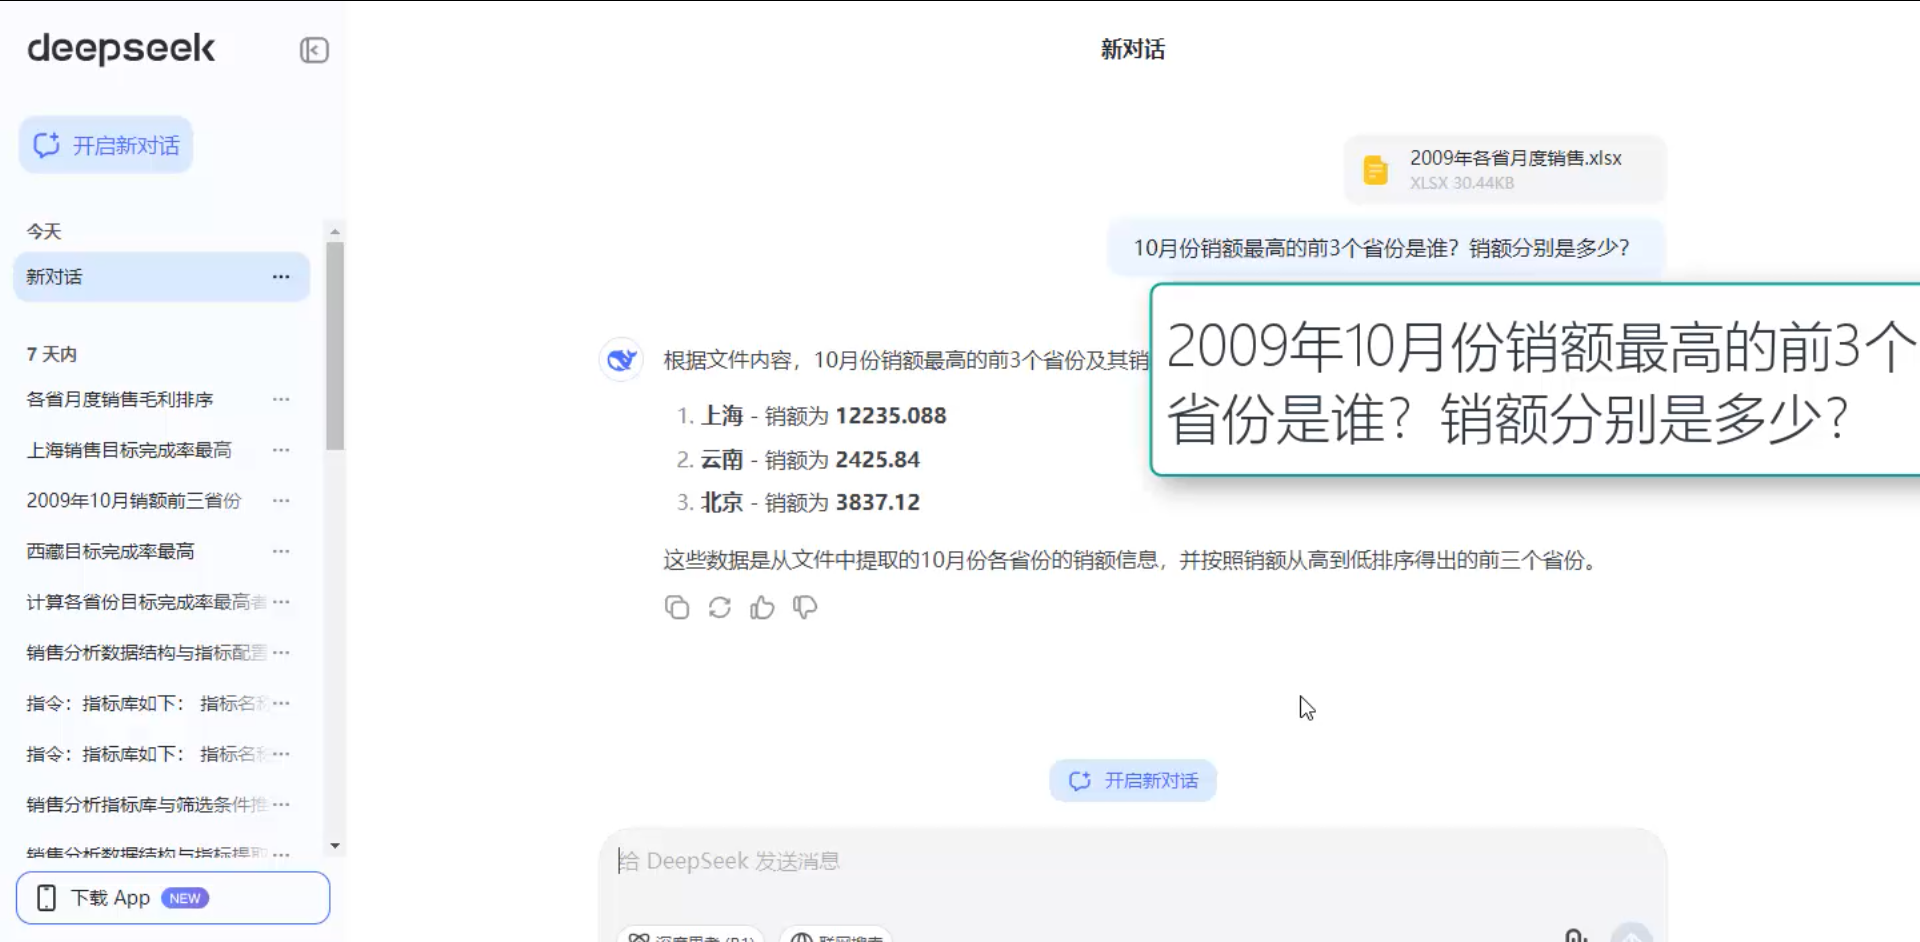This screenshot has width=1920, height=942.
Task: Open options menu for 西藏目标完成率最高
Action: (x=281, y=551)
